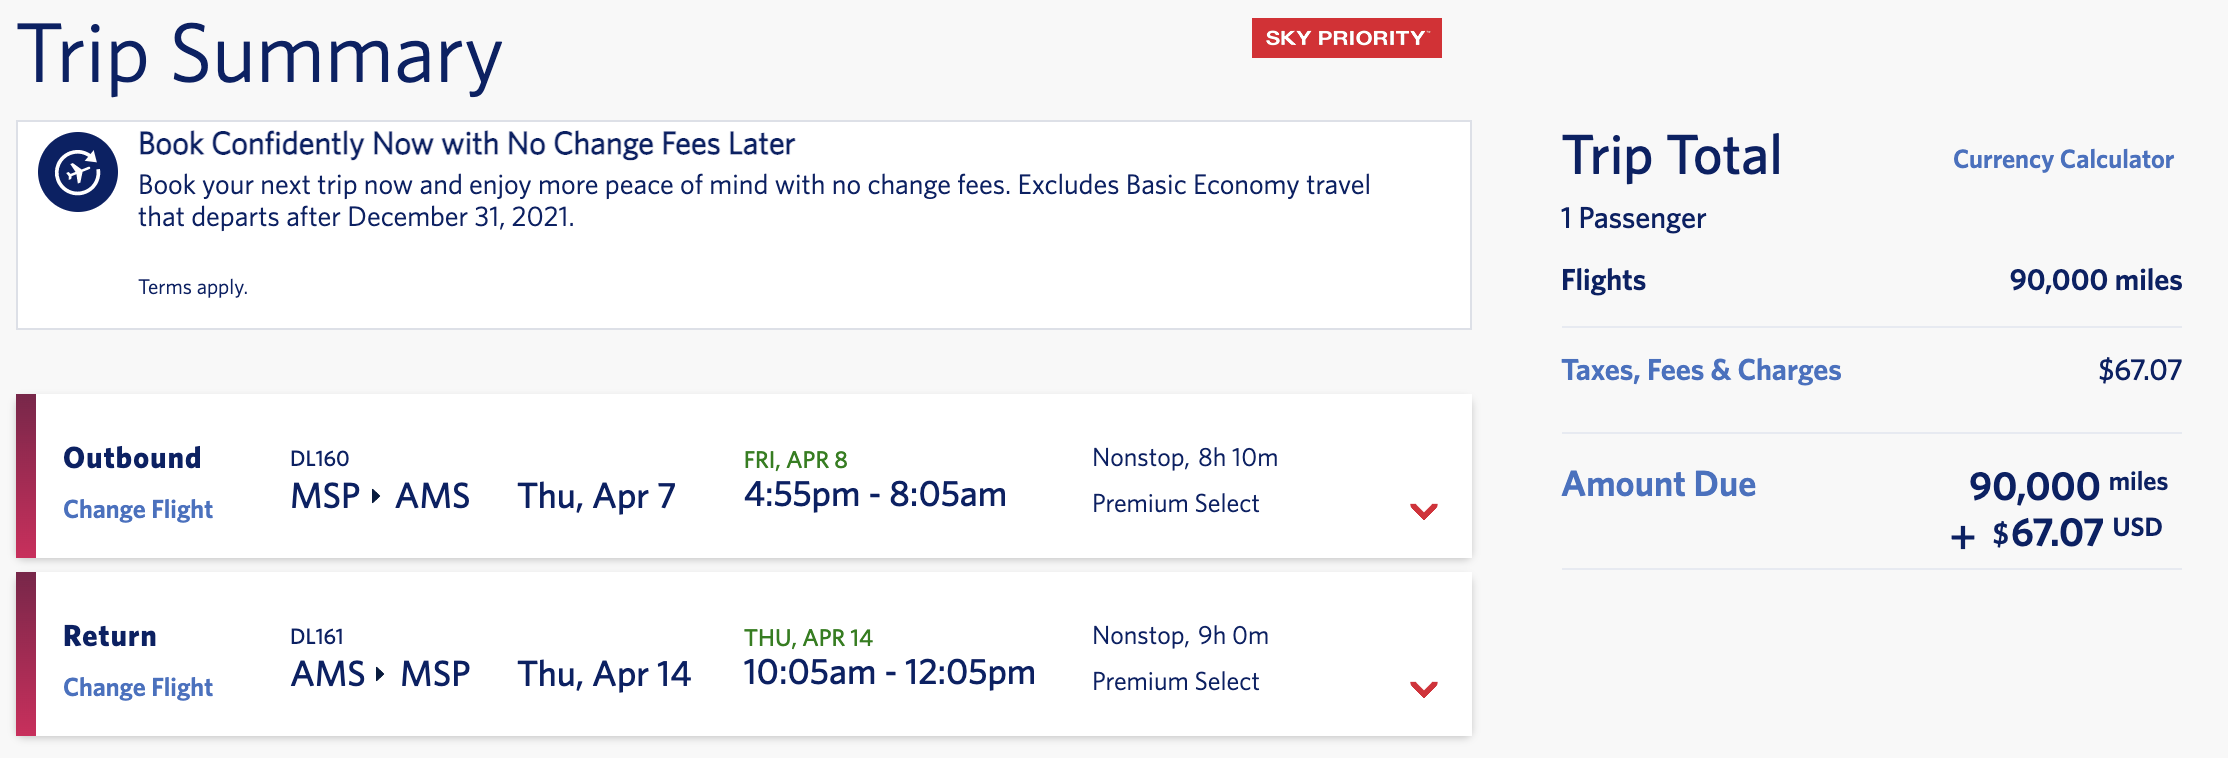Image resolution: width=2228 pixels, height=758 pixels.
Task: Click Change Flight for the Outbound segment
Action: click(x=137, y=508)
